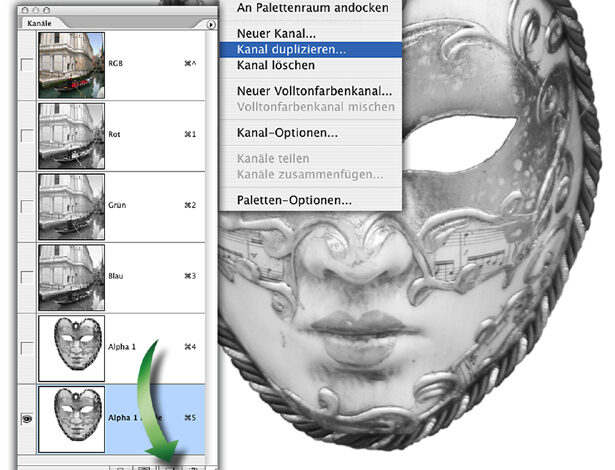Open the Kanäle palette flyout menu arrow
The image size is (615, 470).
point(211,24)
